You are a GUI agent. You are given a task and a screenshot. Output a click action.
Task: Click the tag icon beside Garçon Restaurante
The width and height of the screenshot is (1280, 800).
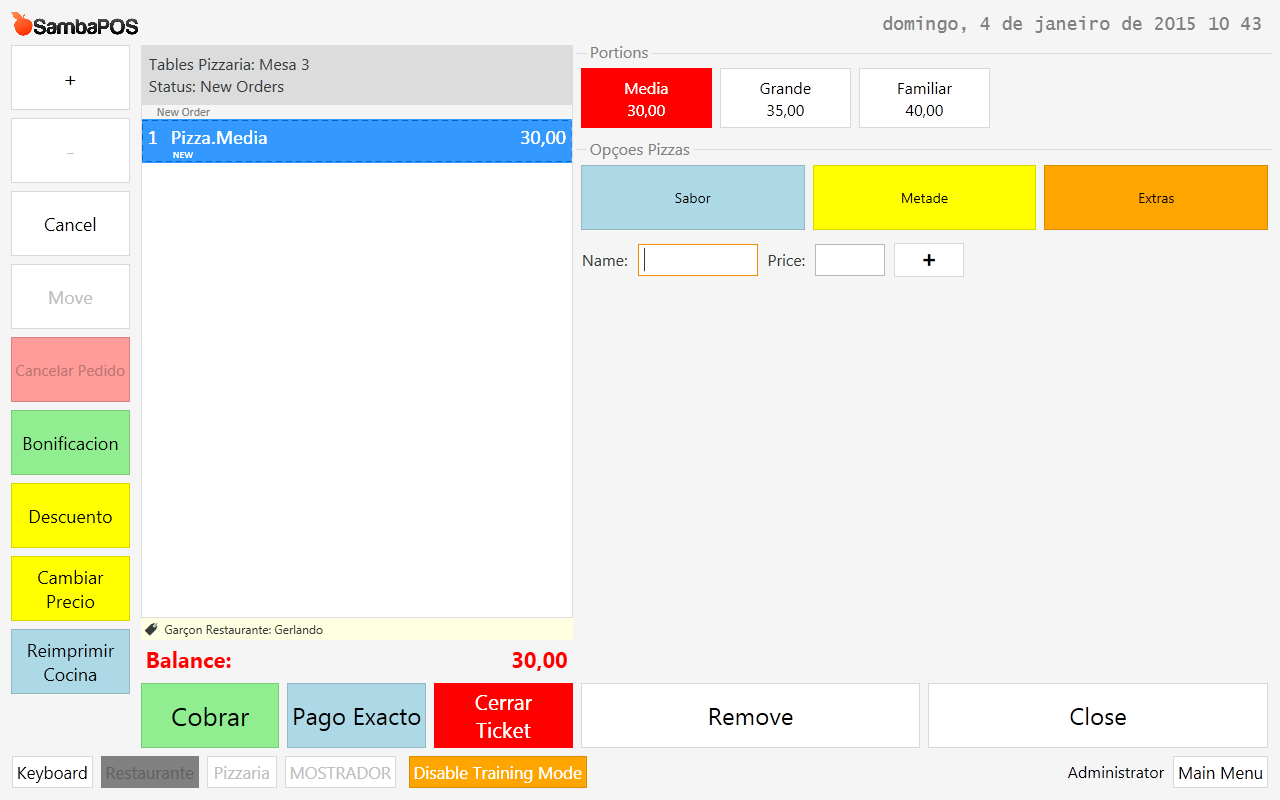click(x=152, y=630)
